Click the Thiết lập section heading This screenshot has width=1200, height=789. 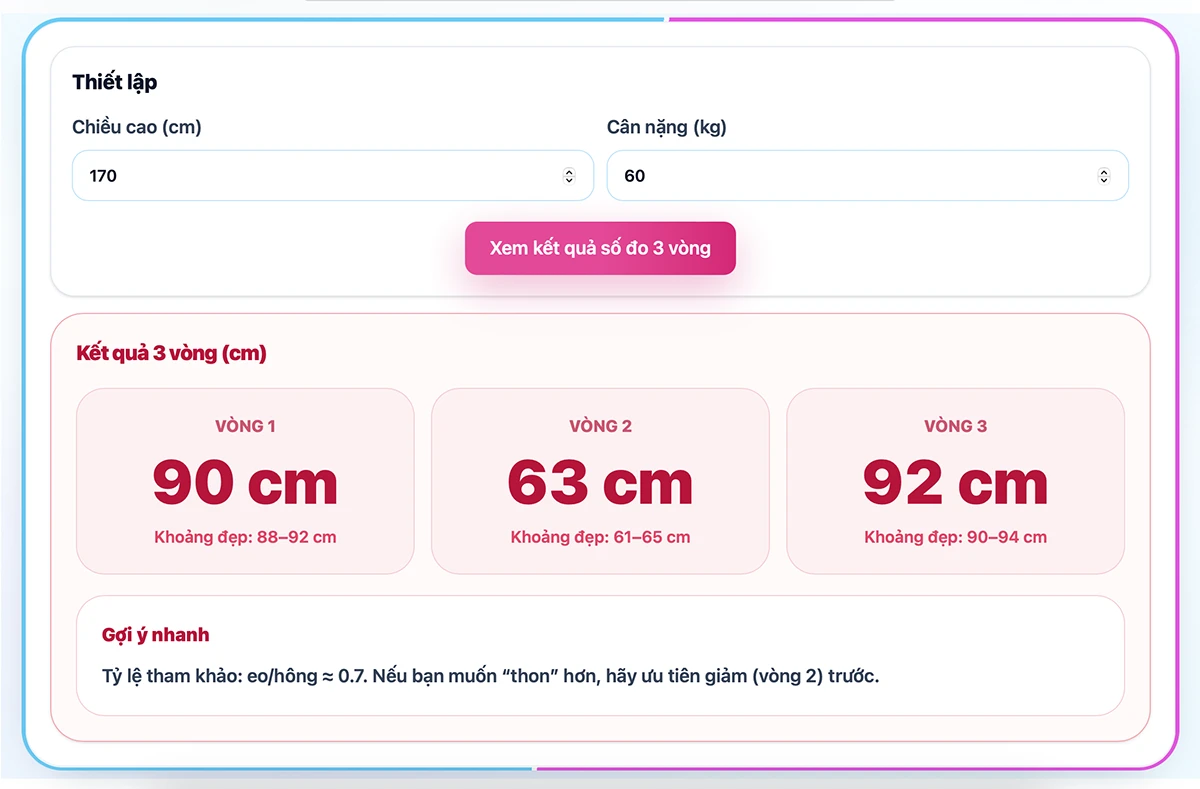pyautogui.click(x=115, y=82)
